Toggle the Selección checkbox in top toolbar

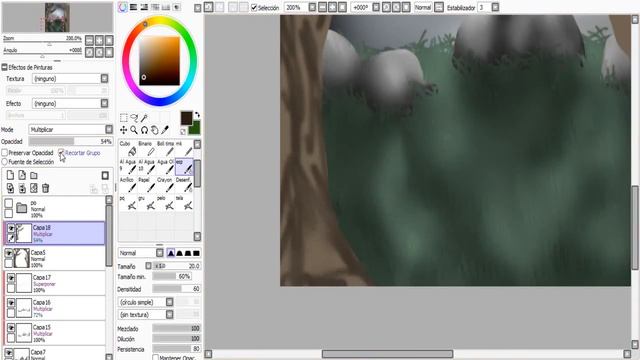254,7
